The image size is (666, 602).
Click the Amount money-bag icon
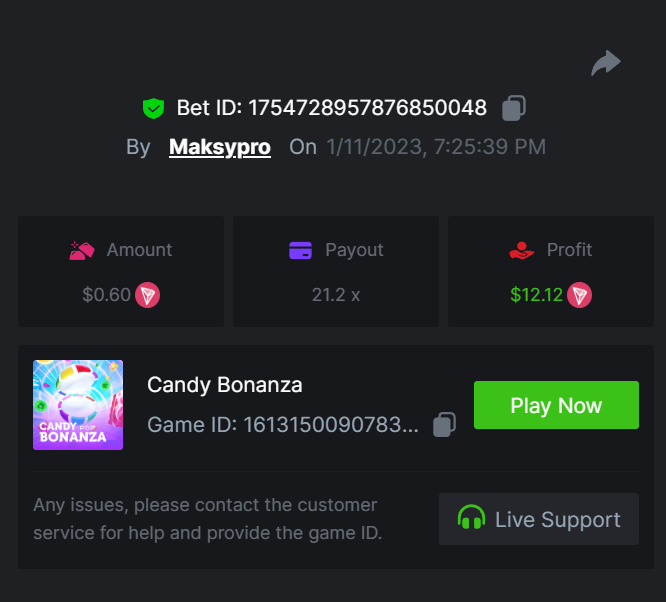(82, 250)
